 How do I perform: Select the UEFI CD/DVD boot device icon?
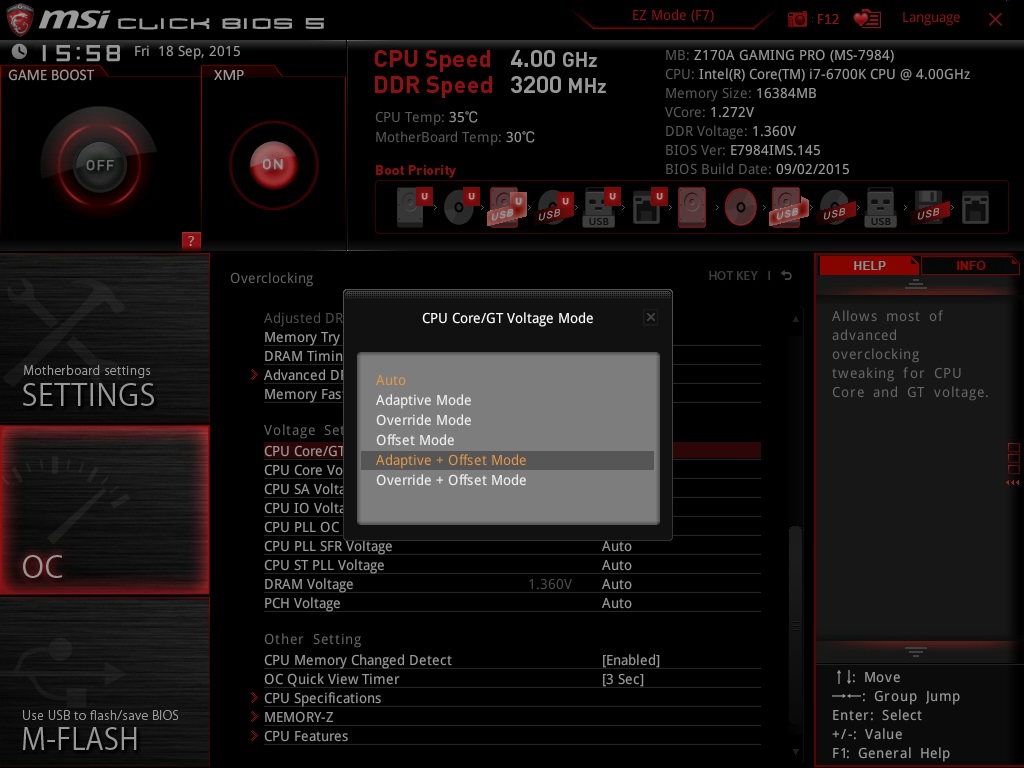coord(460,206)
